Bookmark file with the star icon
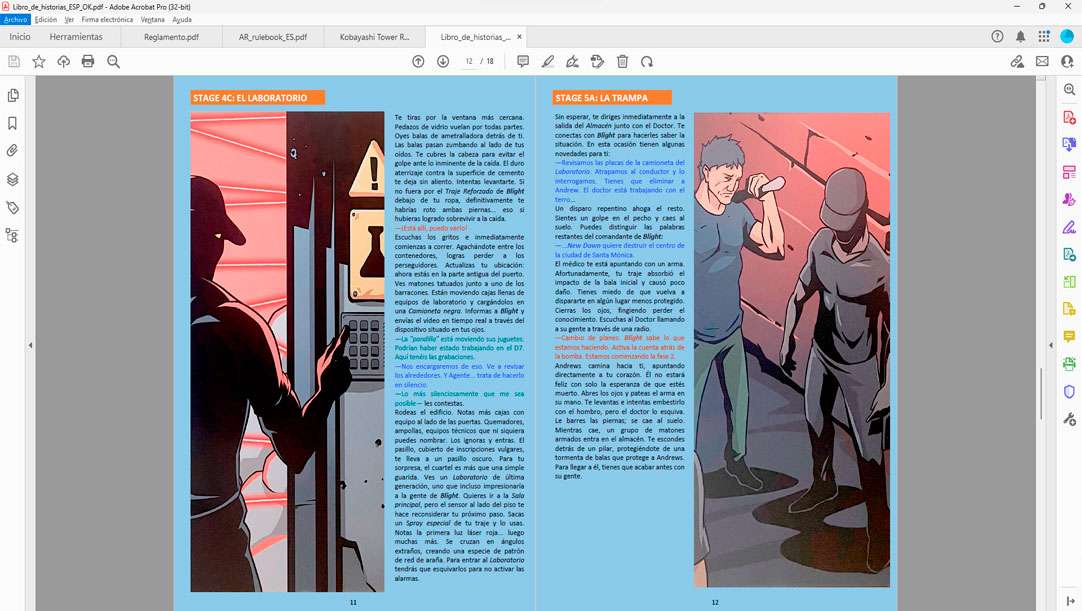 [39, 61]
